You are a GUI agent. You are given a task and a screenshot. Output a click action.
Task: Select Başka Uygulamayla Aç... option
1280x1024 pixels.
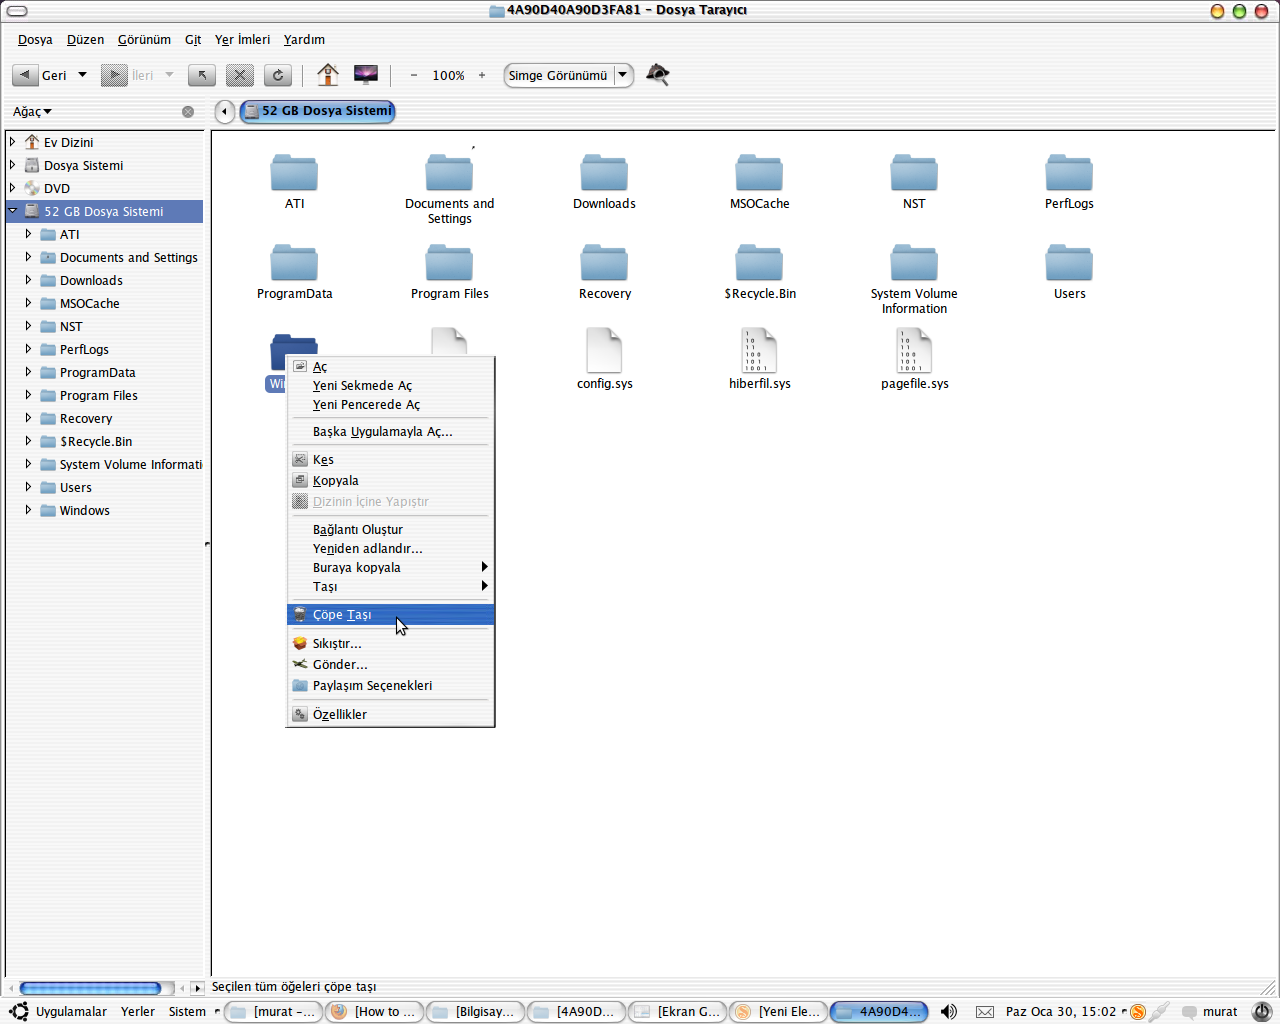click(x=390, y=432)
